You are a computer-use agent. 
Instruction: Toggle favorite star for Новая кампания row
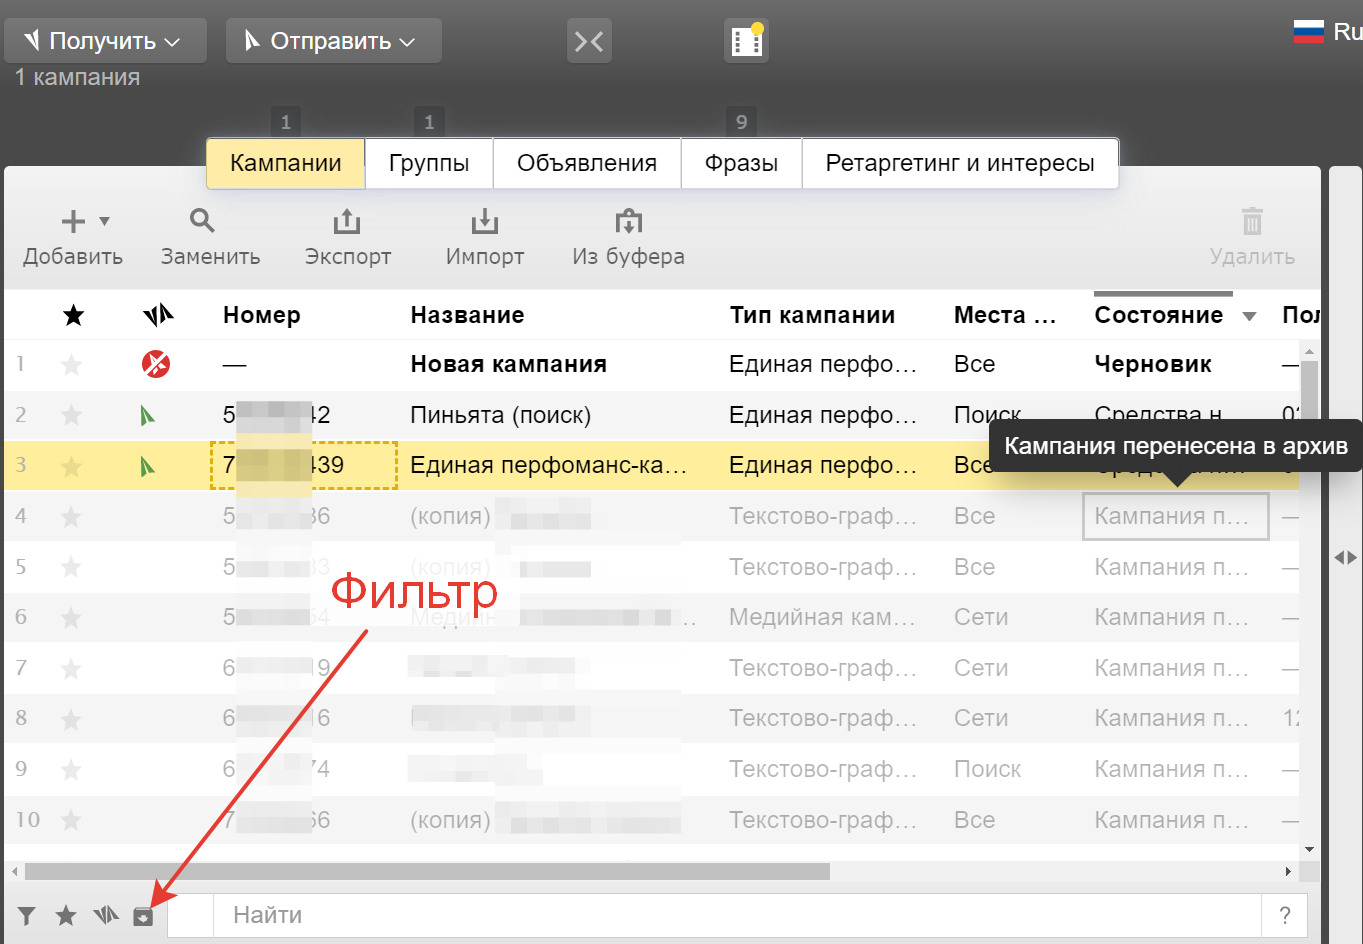tap(71, 365)
